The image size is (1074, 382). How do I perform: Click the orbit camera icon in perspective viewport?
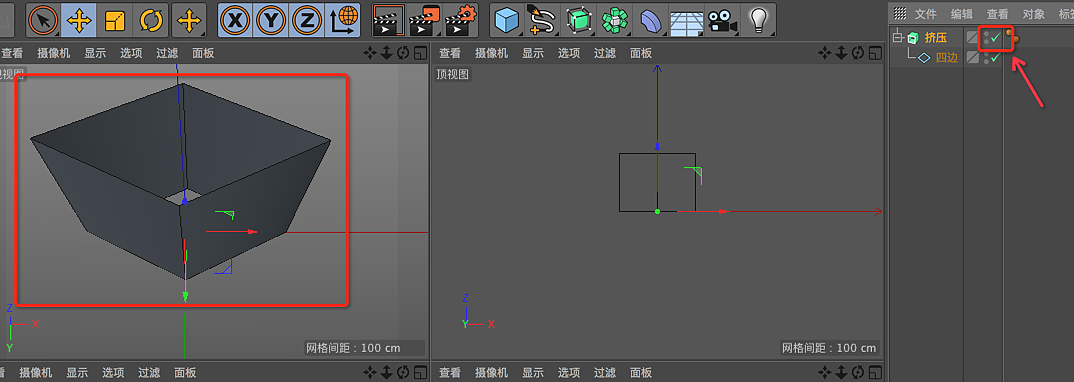(402, 53)
